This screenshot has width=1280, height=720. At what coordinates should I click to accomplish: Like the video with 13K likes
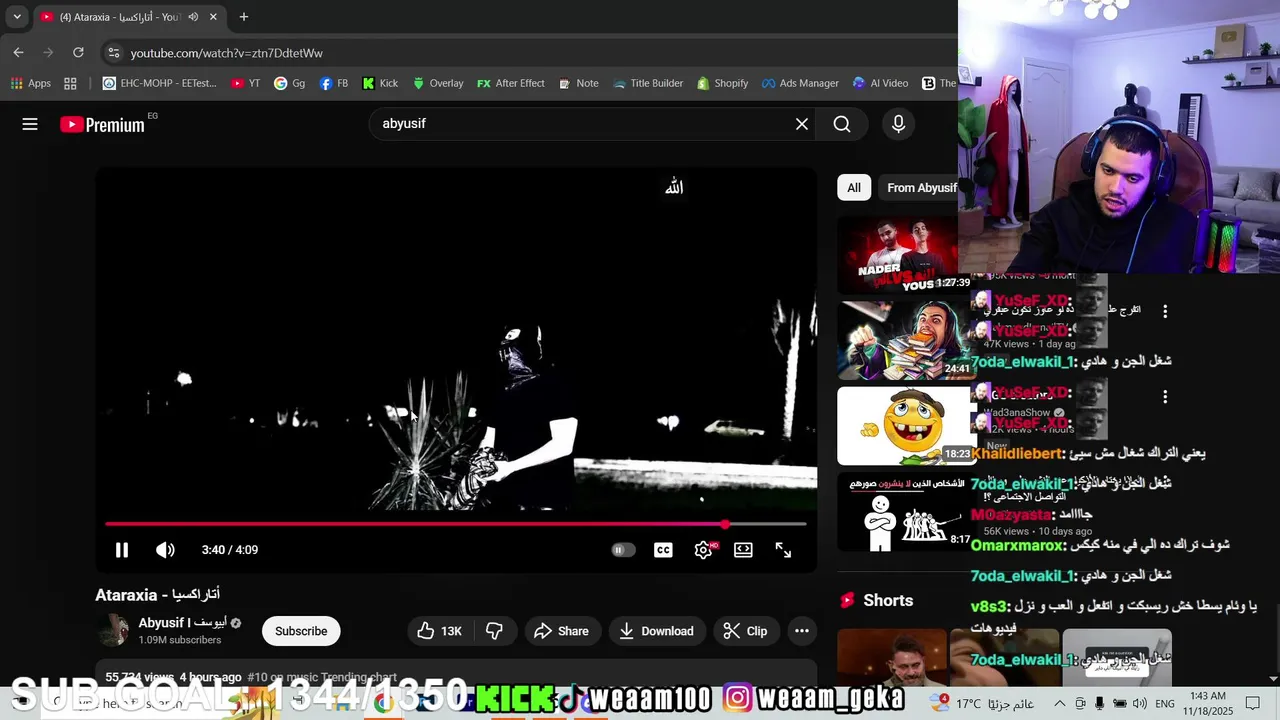pyautogui.click(x=440, y=631)
